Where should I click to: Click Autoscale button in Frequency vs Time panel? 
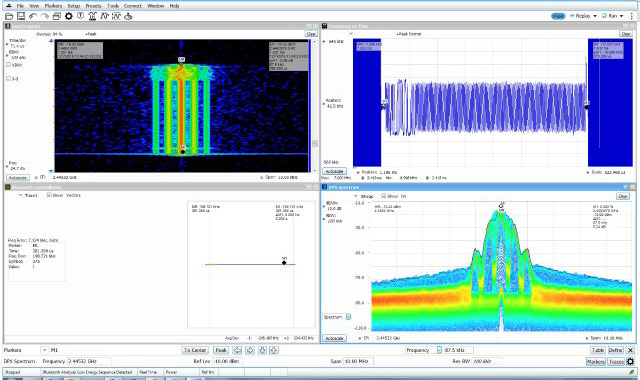tap(335, 171)
